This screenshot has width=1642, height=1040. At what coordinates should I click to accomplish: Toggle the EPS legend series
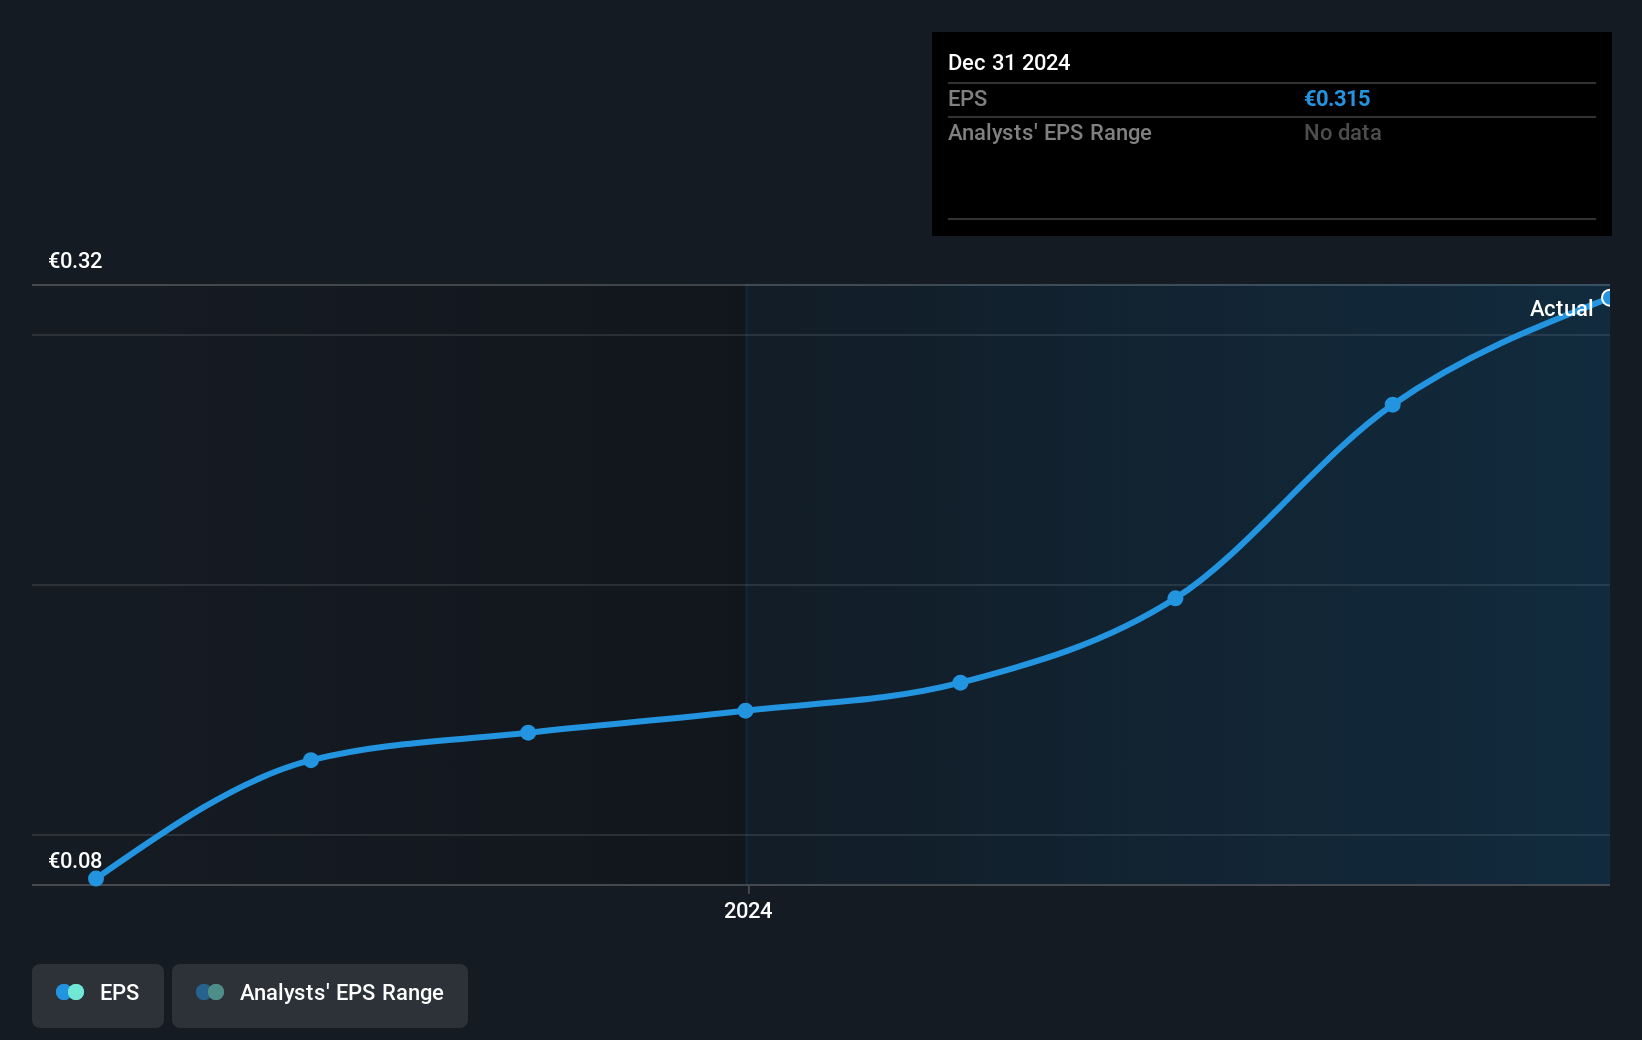point(98,995)
